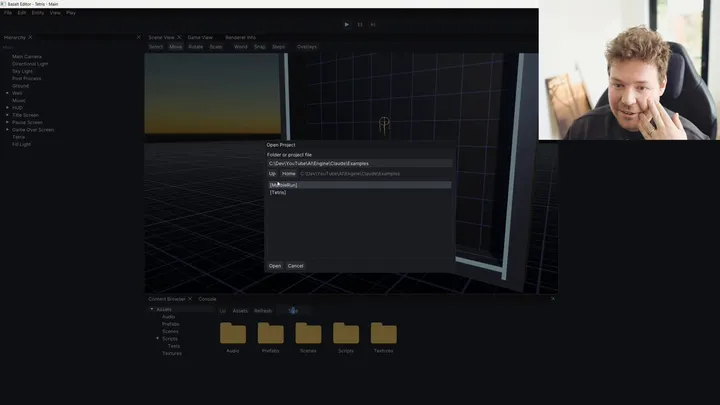Click Up in the Content Browser toolbar
This screenshot has width=720, height=405.
[x=223, y=311]
